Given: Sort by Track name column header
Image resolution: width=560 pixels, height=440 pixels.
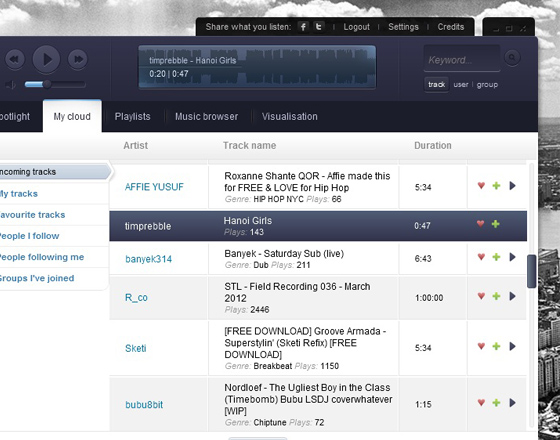Looking at the screenshot, I should [249, 145].
